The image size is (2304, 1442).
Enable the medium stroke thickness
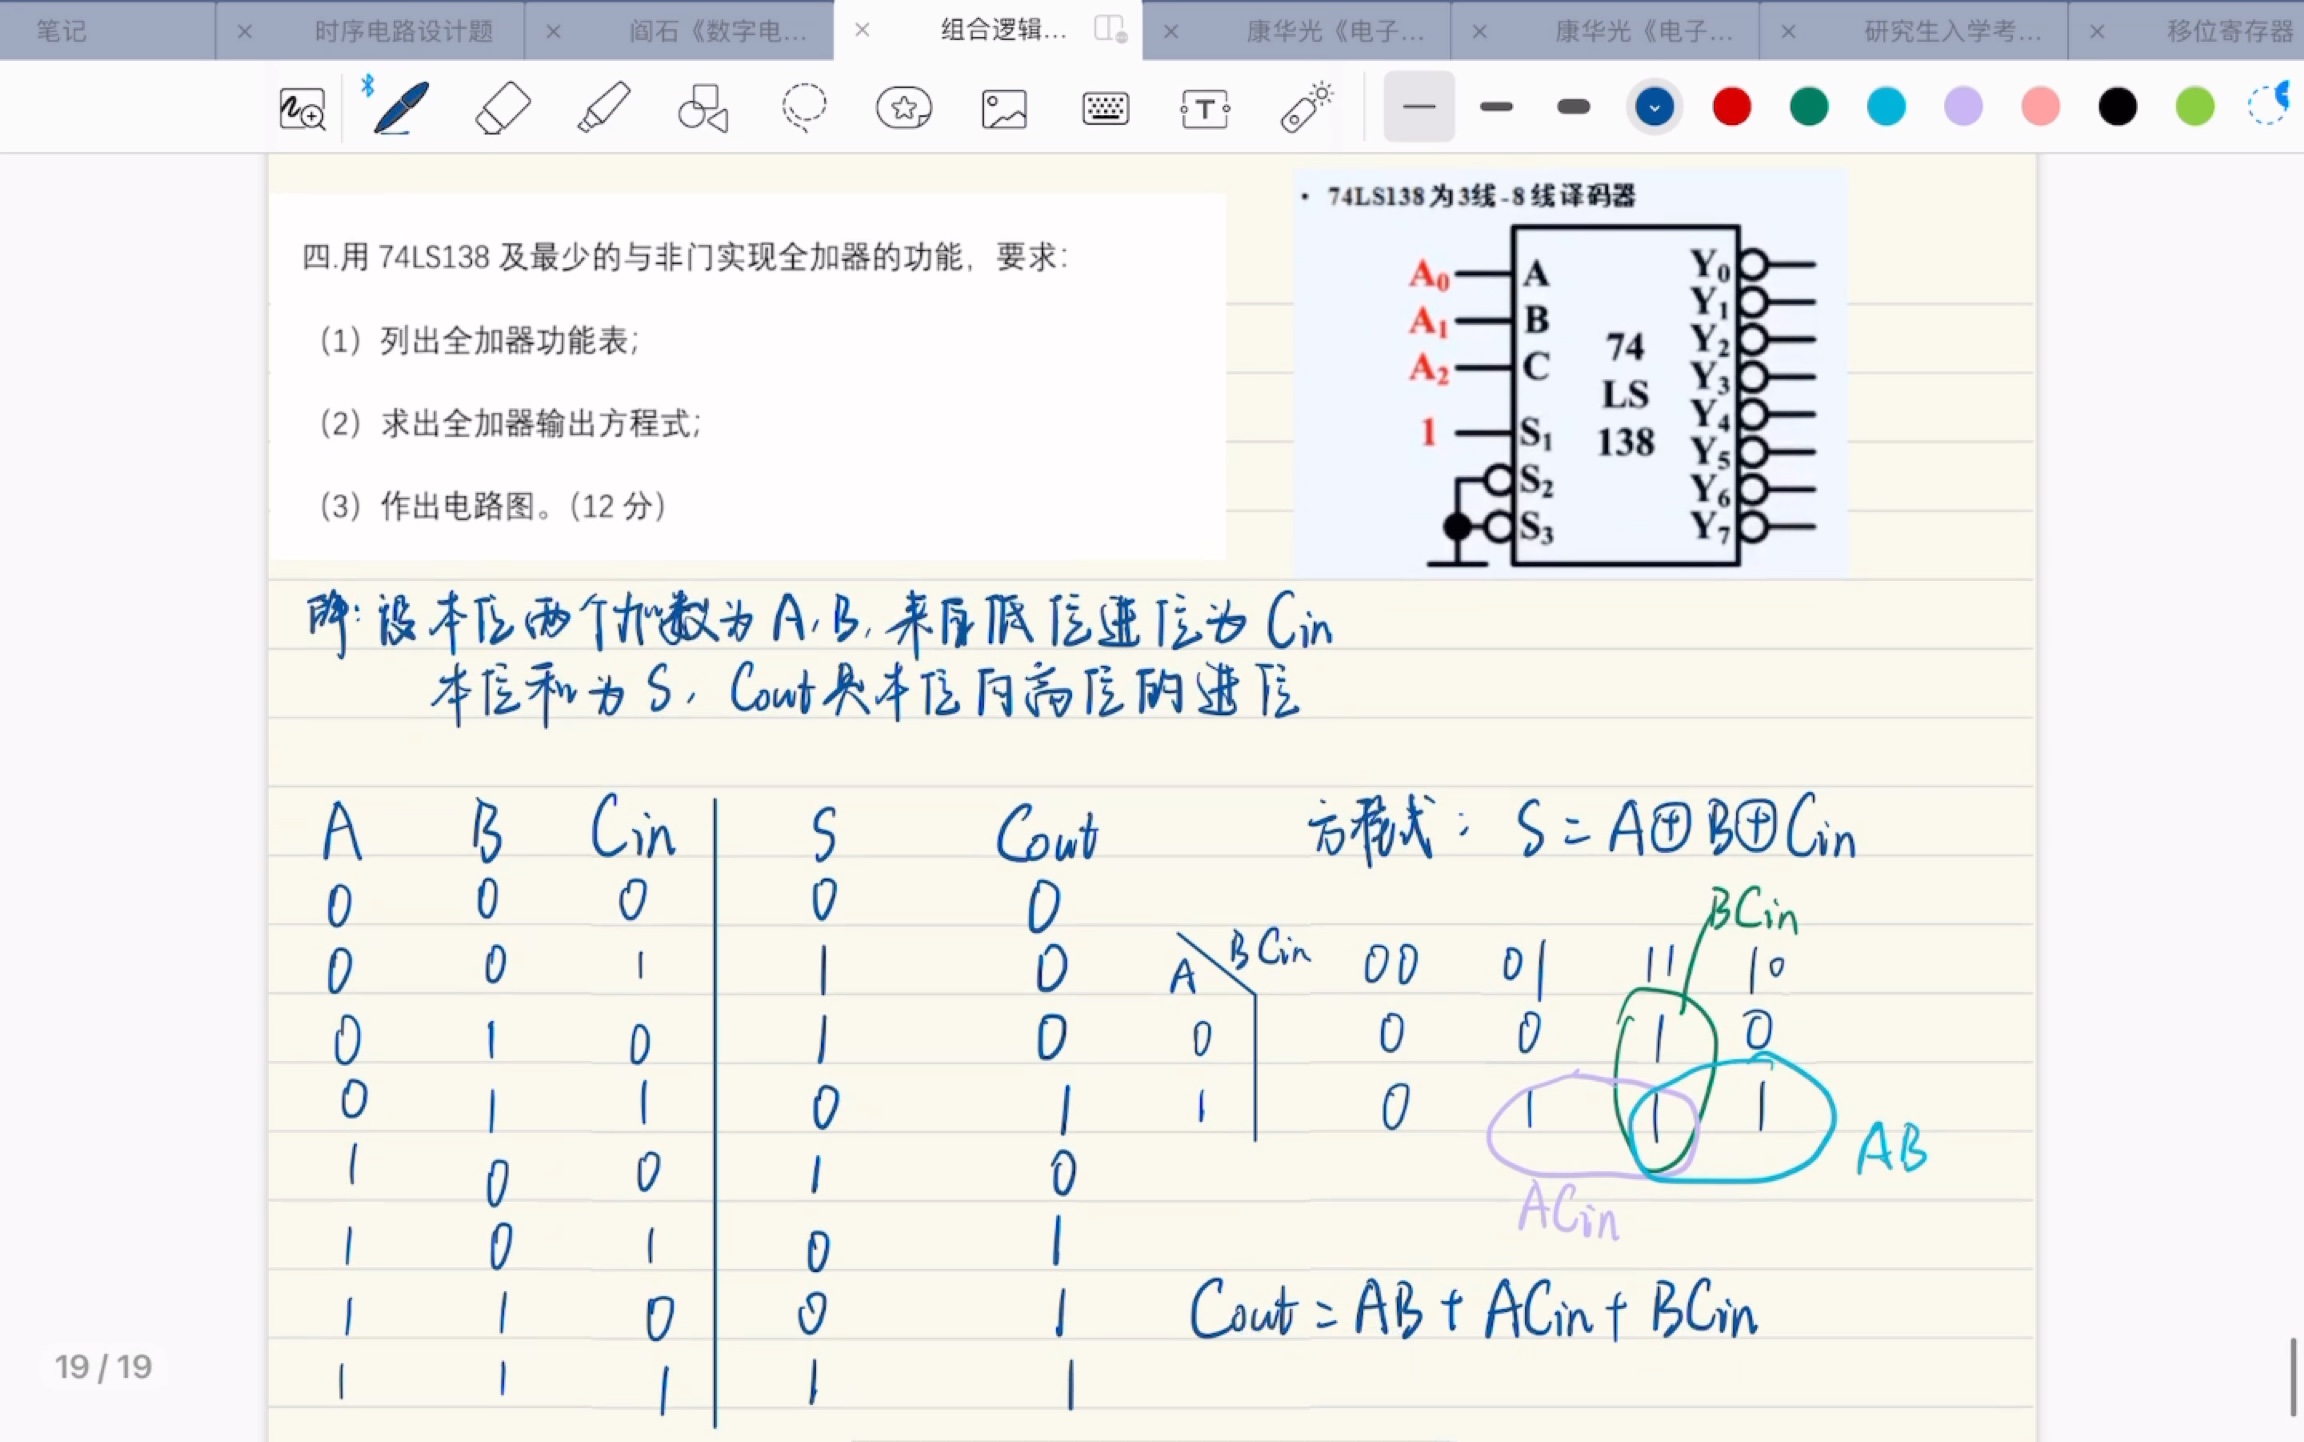[1496, 106]
